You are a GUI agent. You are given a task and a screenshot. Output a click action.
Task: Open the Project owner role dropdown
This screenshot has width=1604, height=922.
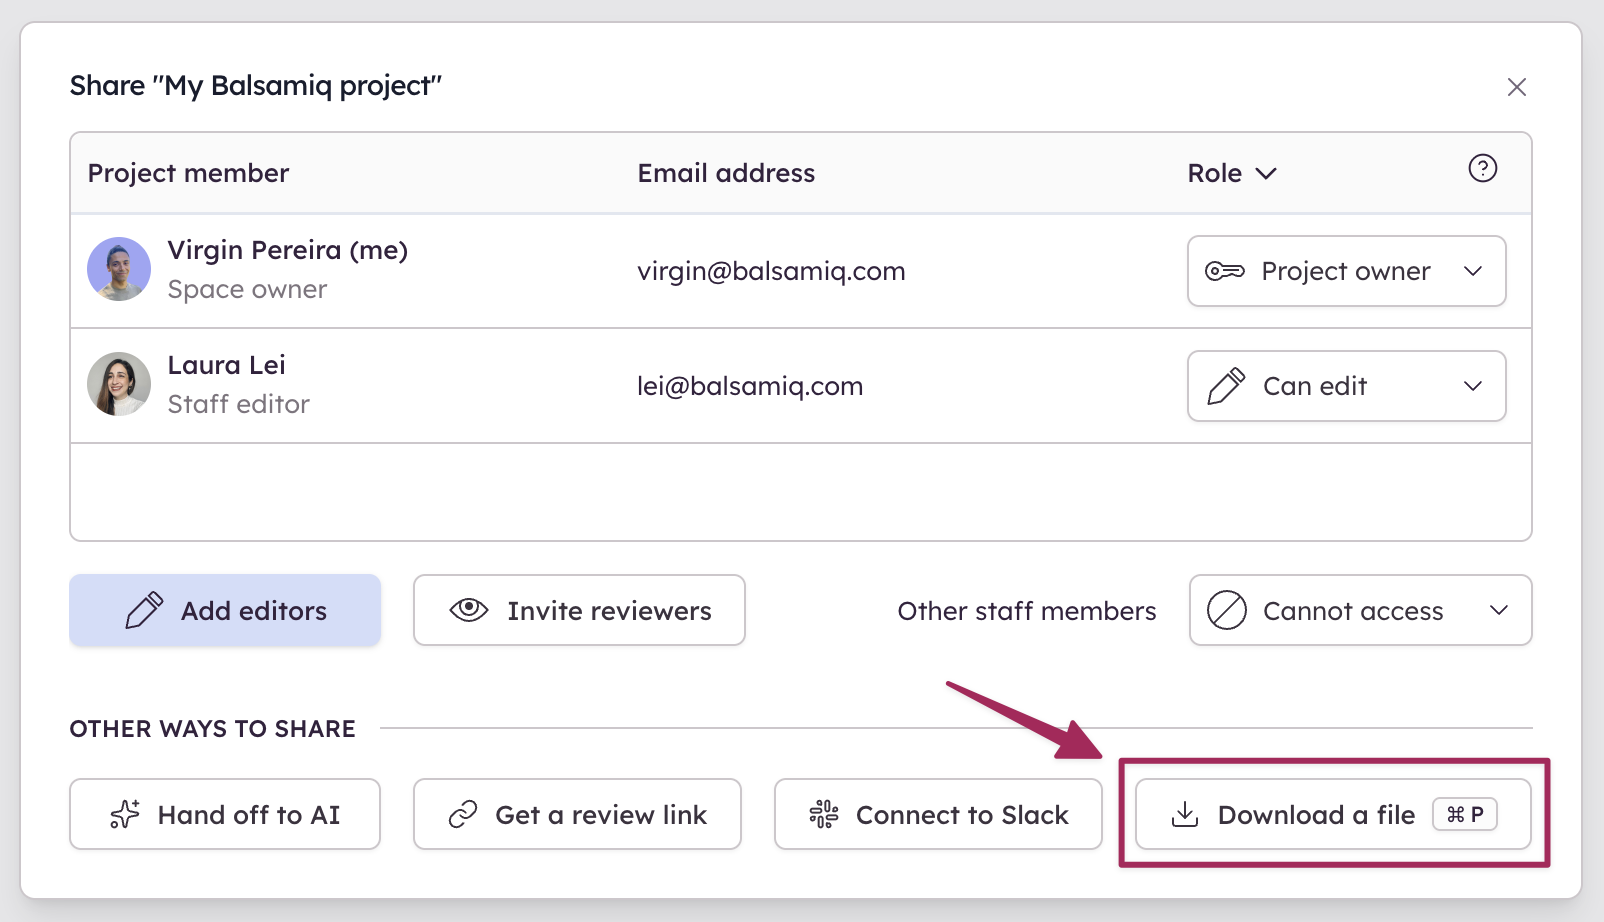[1346, 271]
